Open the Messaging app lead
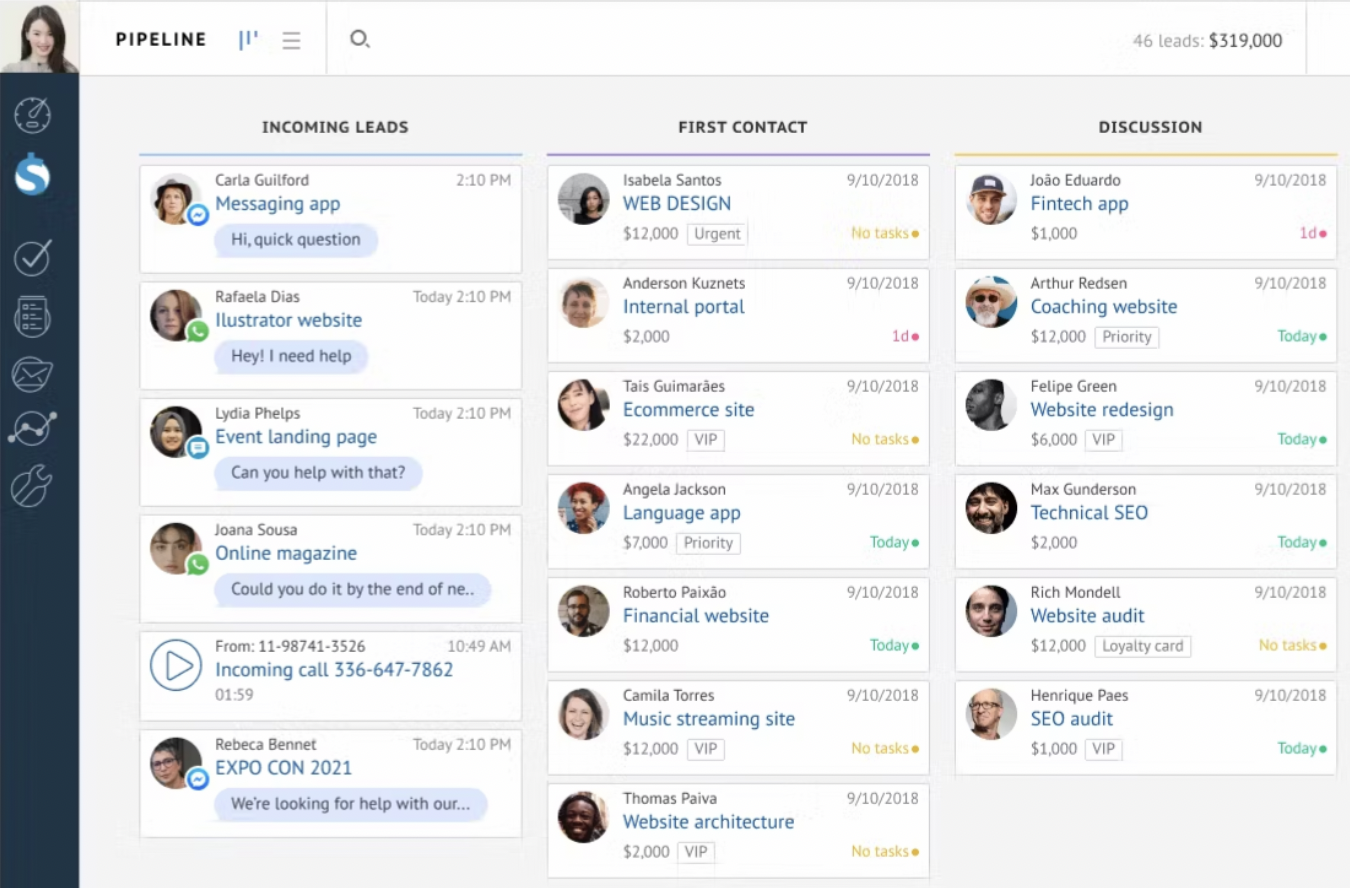 (x=277, y=204)
